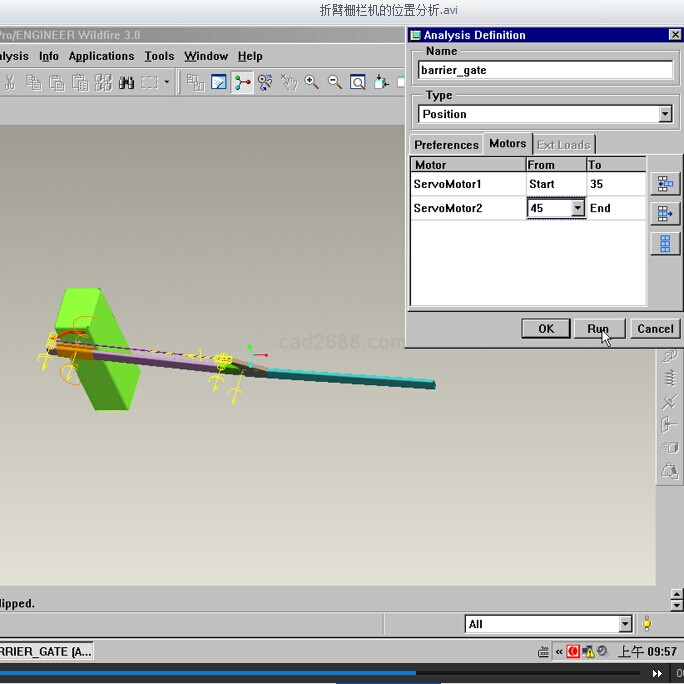Open the ServoMotor2 From value dropdown
The height and width of the screenshot is (684, 684).
(577, 208)
